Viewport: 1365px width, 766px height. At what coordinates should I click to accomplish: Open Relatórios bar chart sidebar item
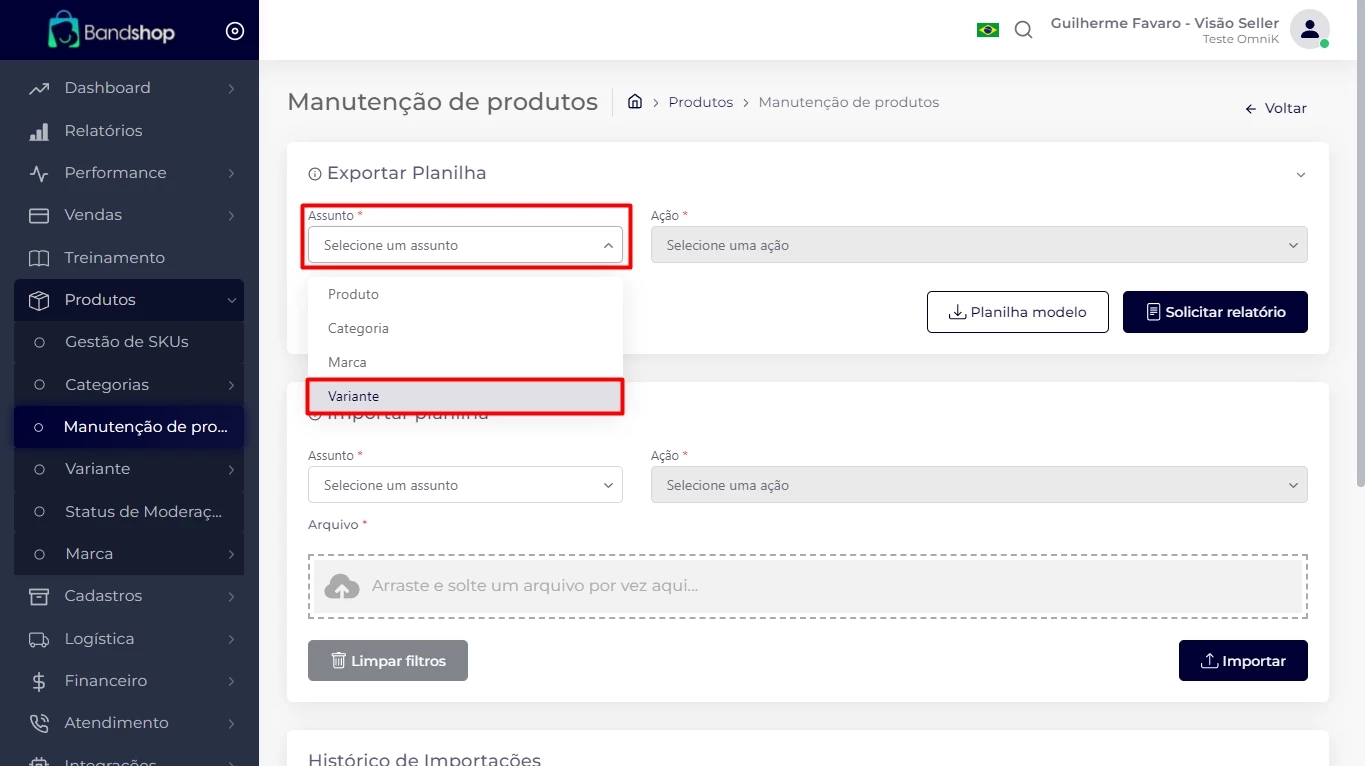coord(103,131)
